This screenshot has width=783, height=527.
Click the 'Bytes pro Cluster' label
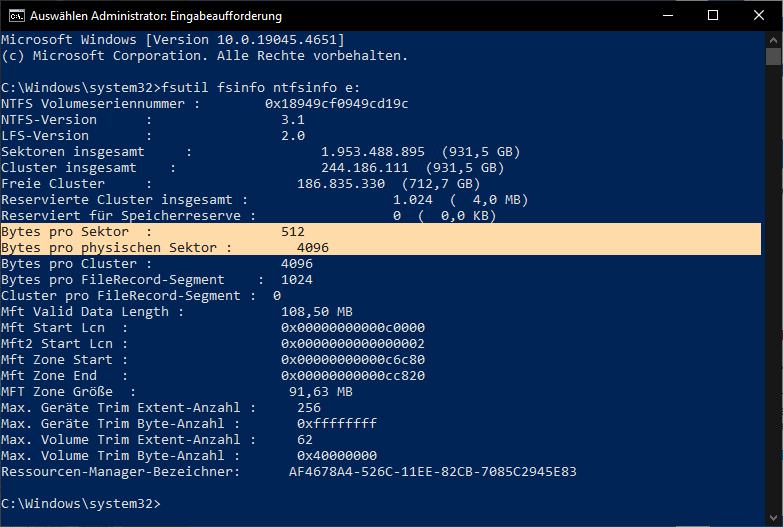(x=68, y=263)
